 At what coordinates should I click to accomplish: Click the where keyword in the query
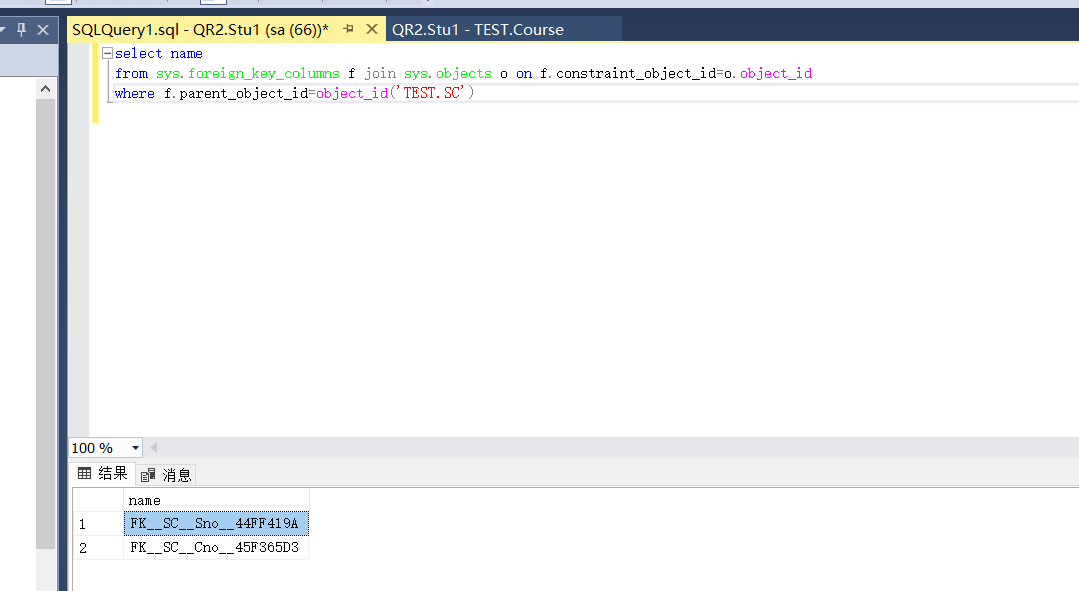coord(135,93)
